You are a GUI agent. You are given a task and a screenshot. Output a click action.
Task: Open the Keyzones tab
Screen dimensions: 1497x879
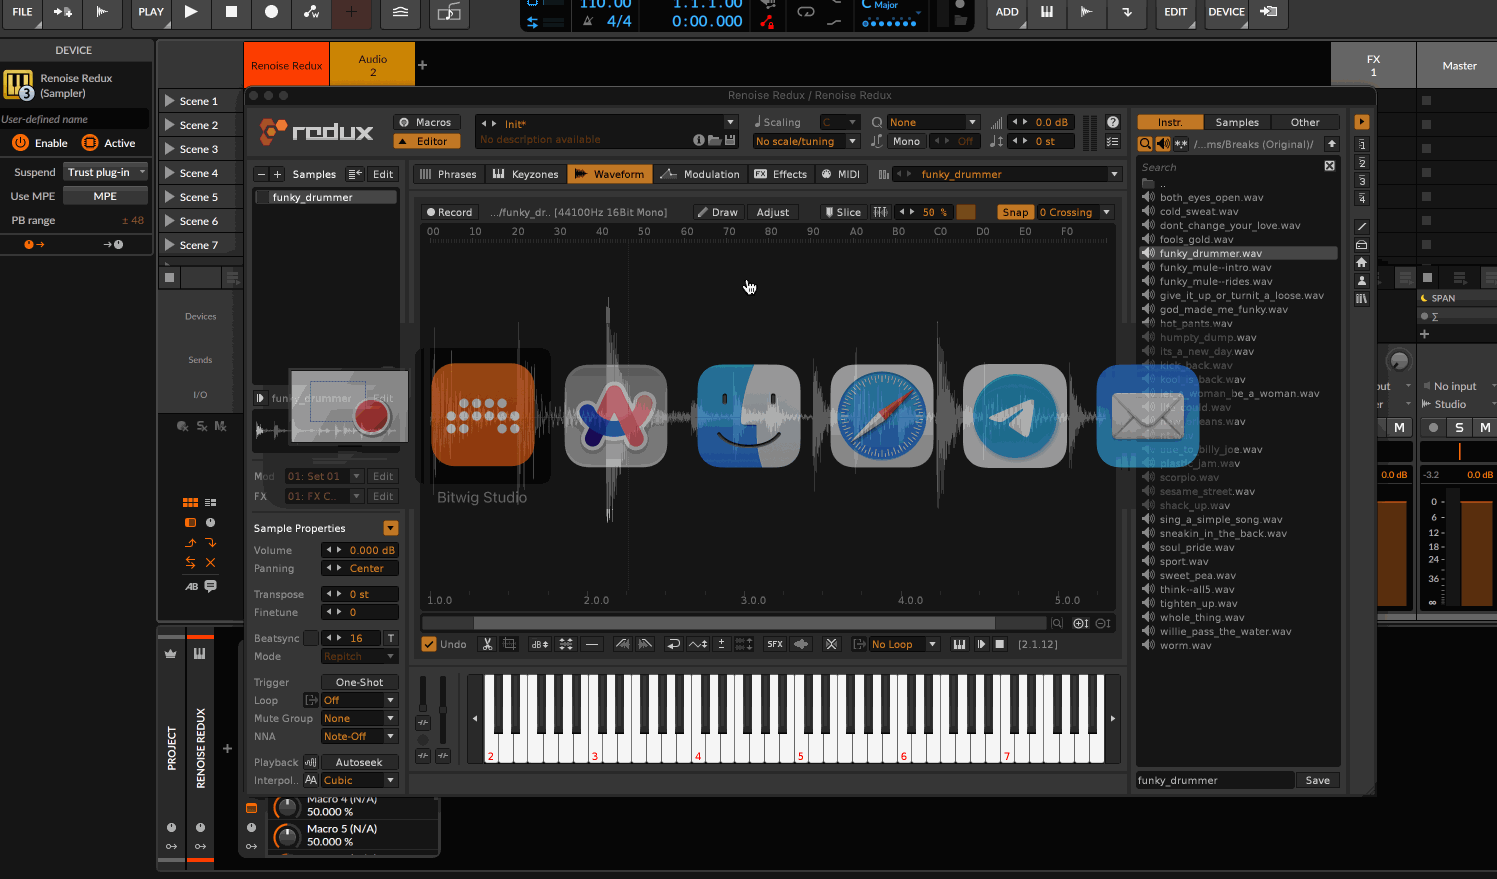pos(525,174)
